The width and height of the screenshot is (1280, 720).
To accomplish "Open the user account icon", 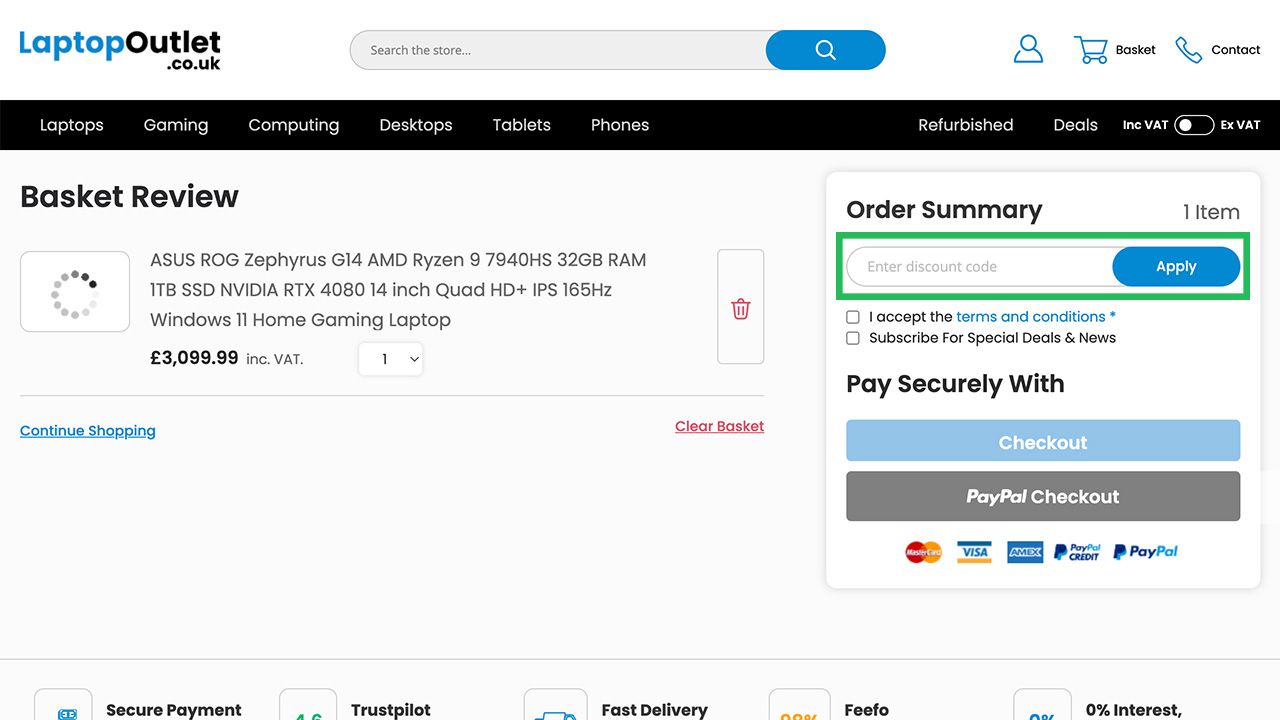I will point(1028,49).
